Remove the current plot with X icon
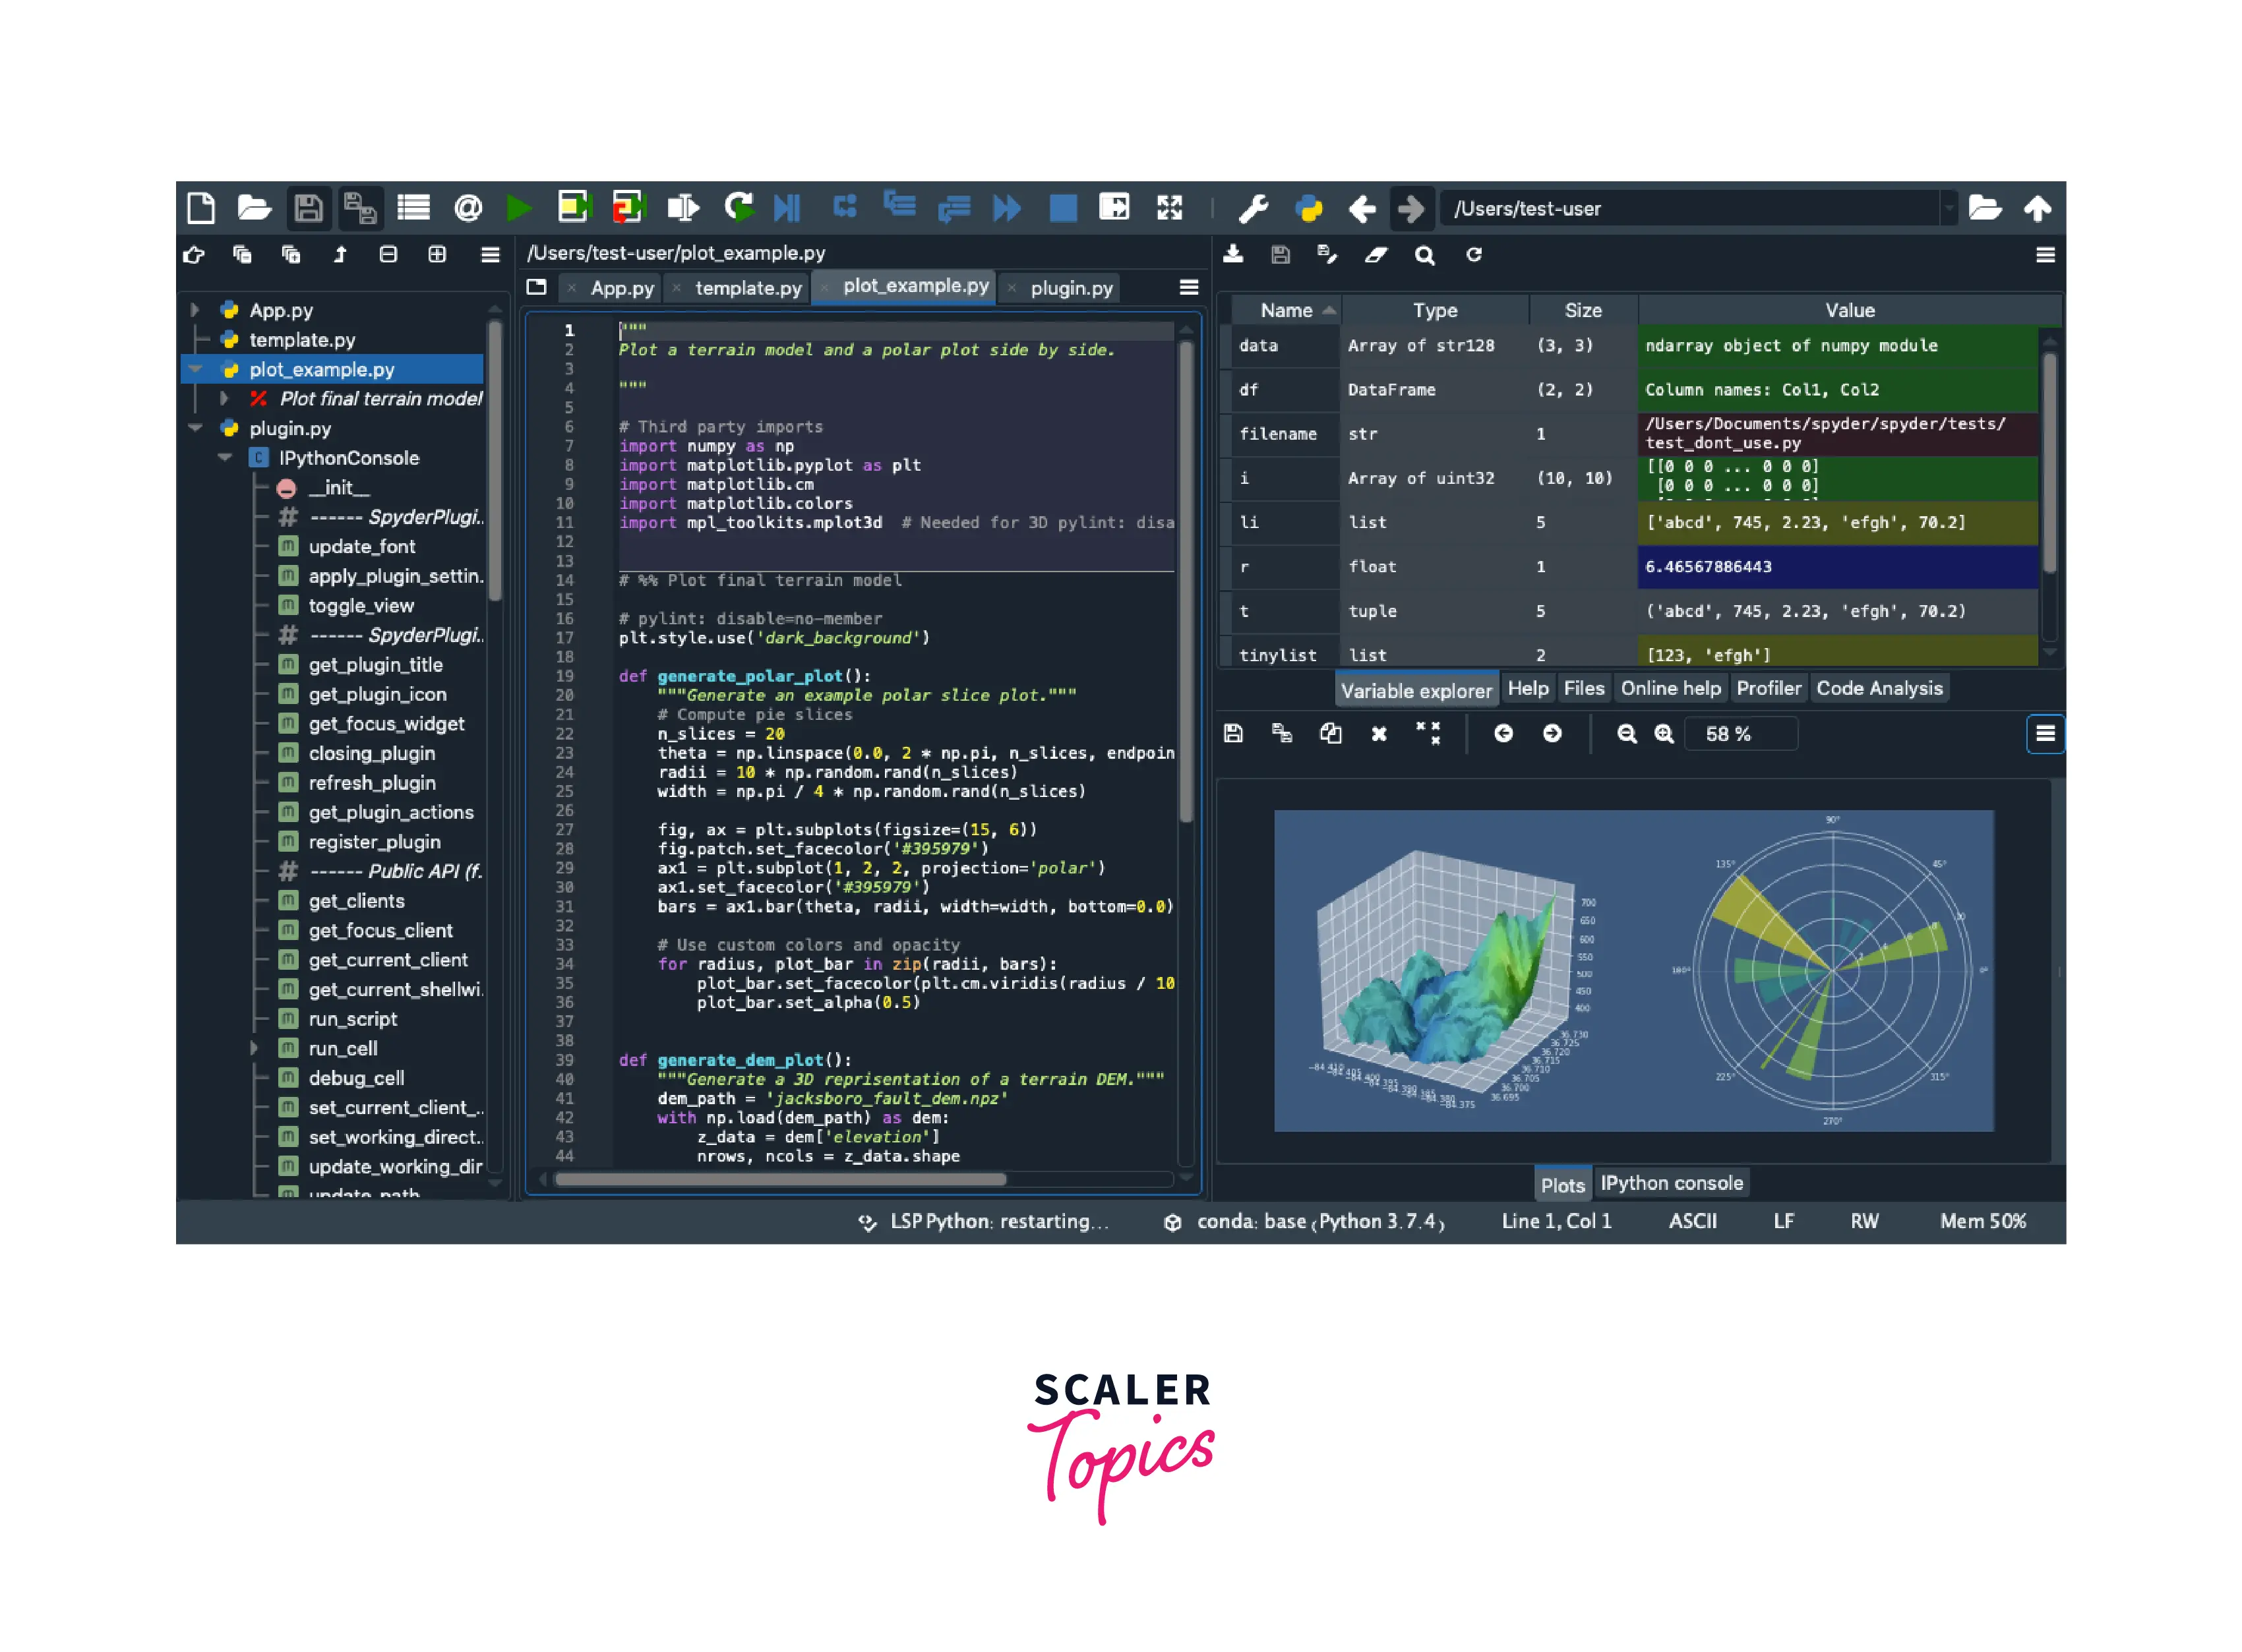This screenshot has width=2242, height=1652. 1378,734
